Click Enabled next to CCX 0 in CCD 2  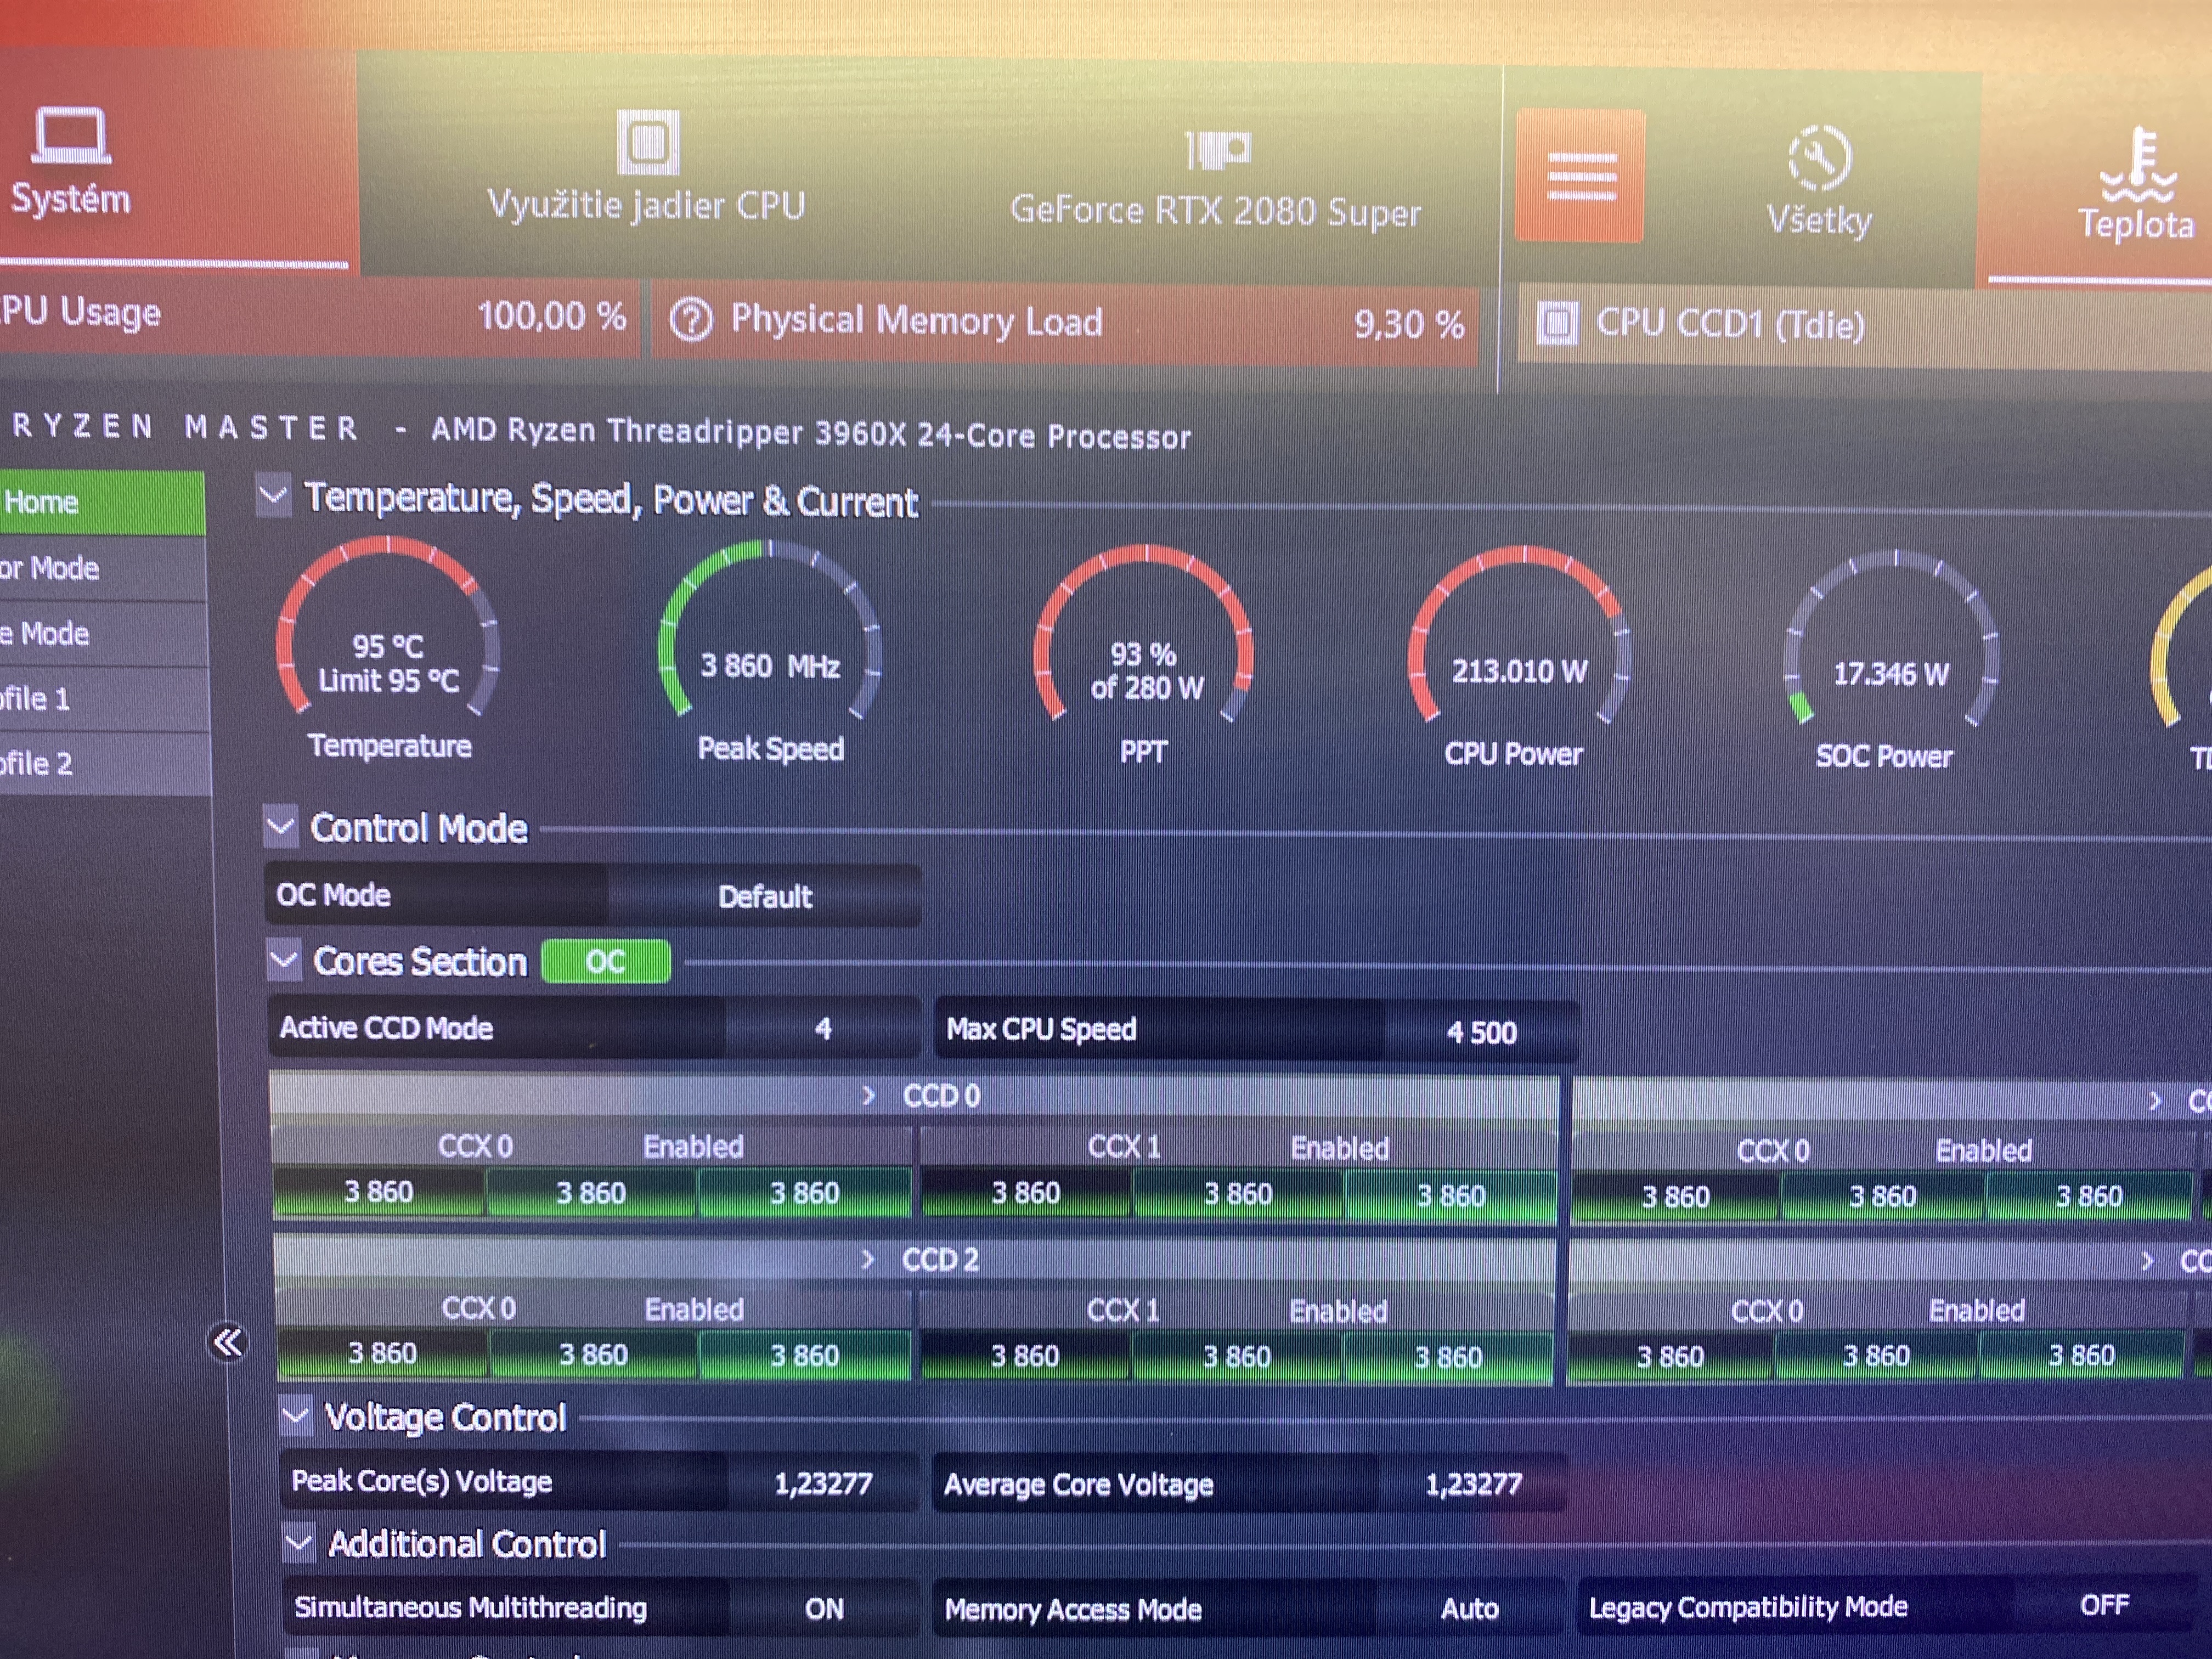point(694,1309)
